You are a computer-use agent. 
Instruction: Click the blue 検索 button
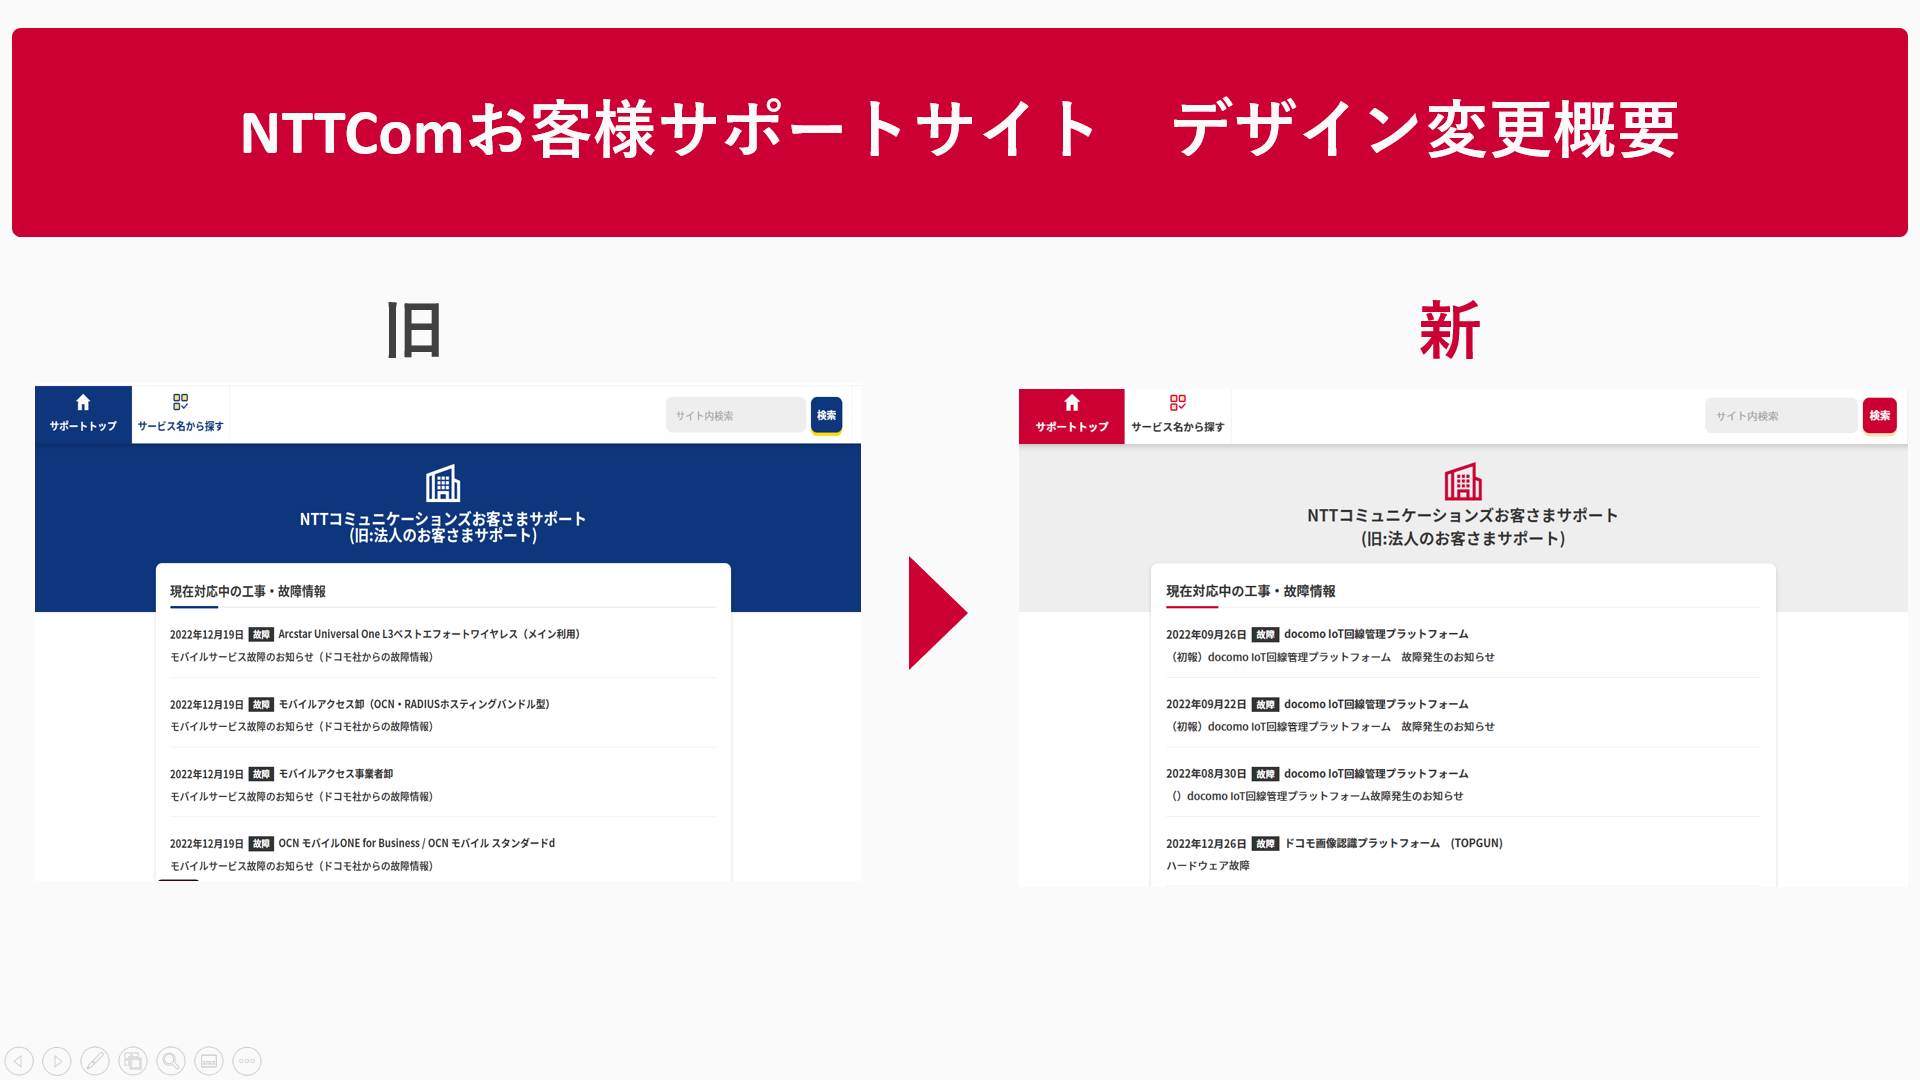coord(826,415)
